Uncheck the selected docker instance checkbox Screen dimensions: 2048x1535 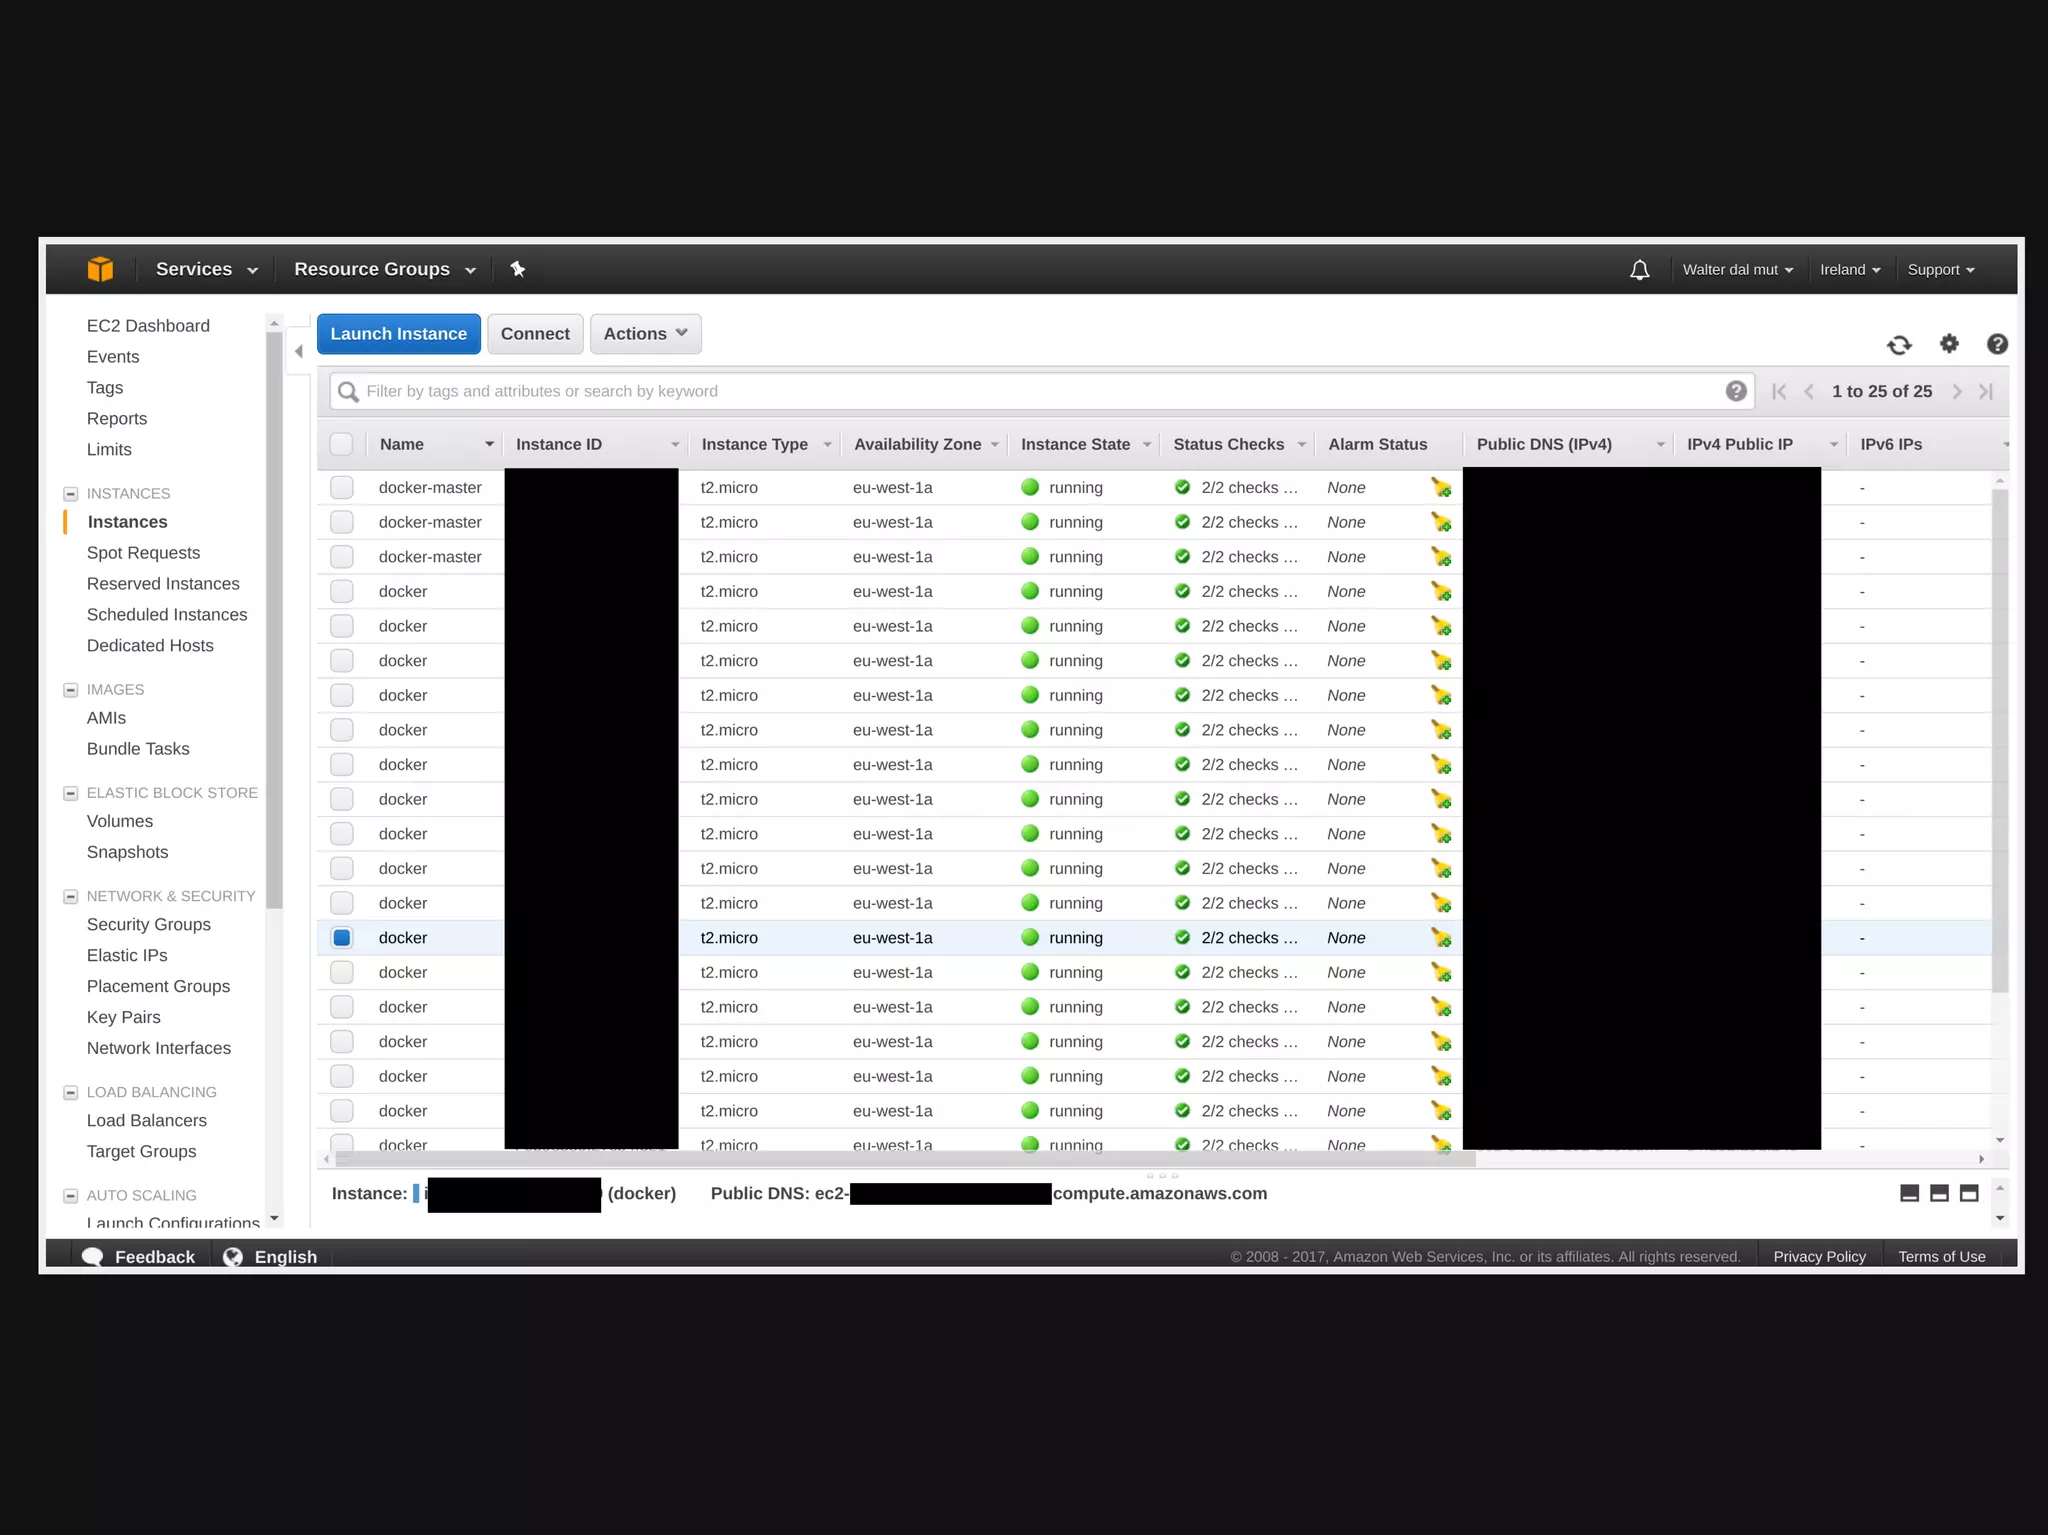coord(342,938)
